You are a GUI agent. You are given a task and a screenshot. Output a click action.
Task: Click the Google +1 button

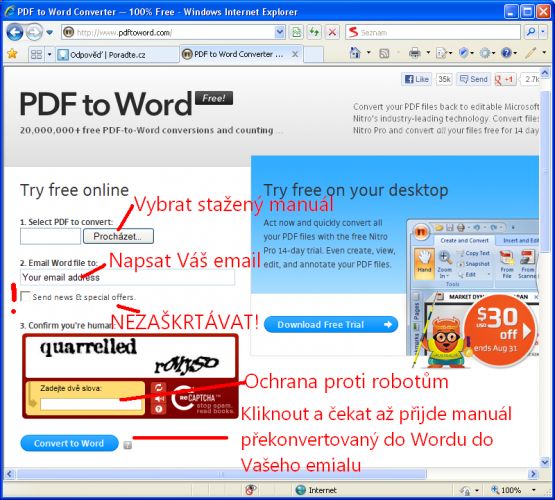click(504, 80)
